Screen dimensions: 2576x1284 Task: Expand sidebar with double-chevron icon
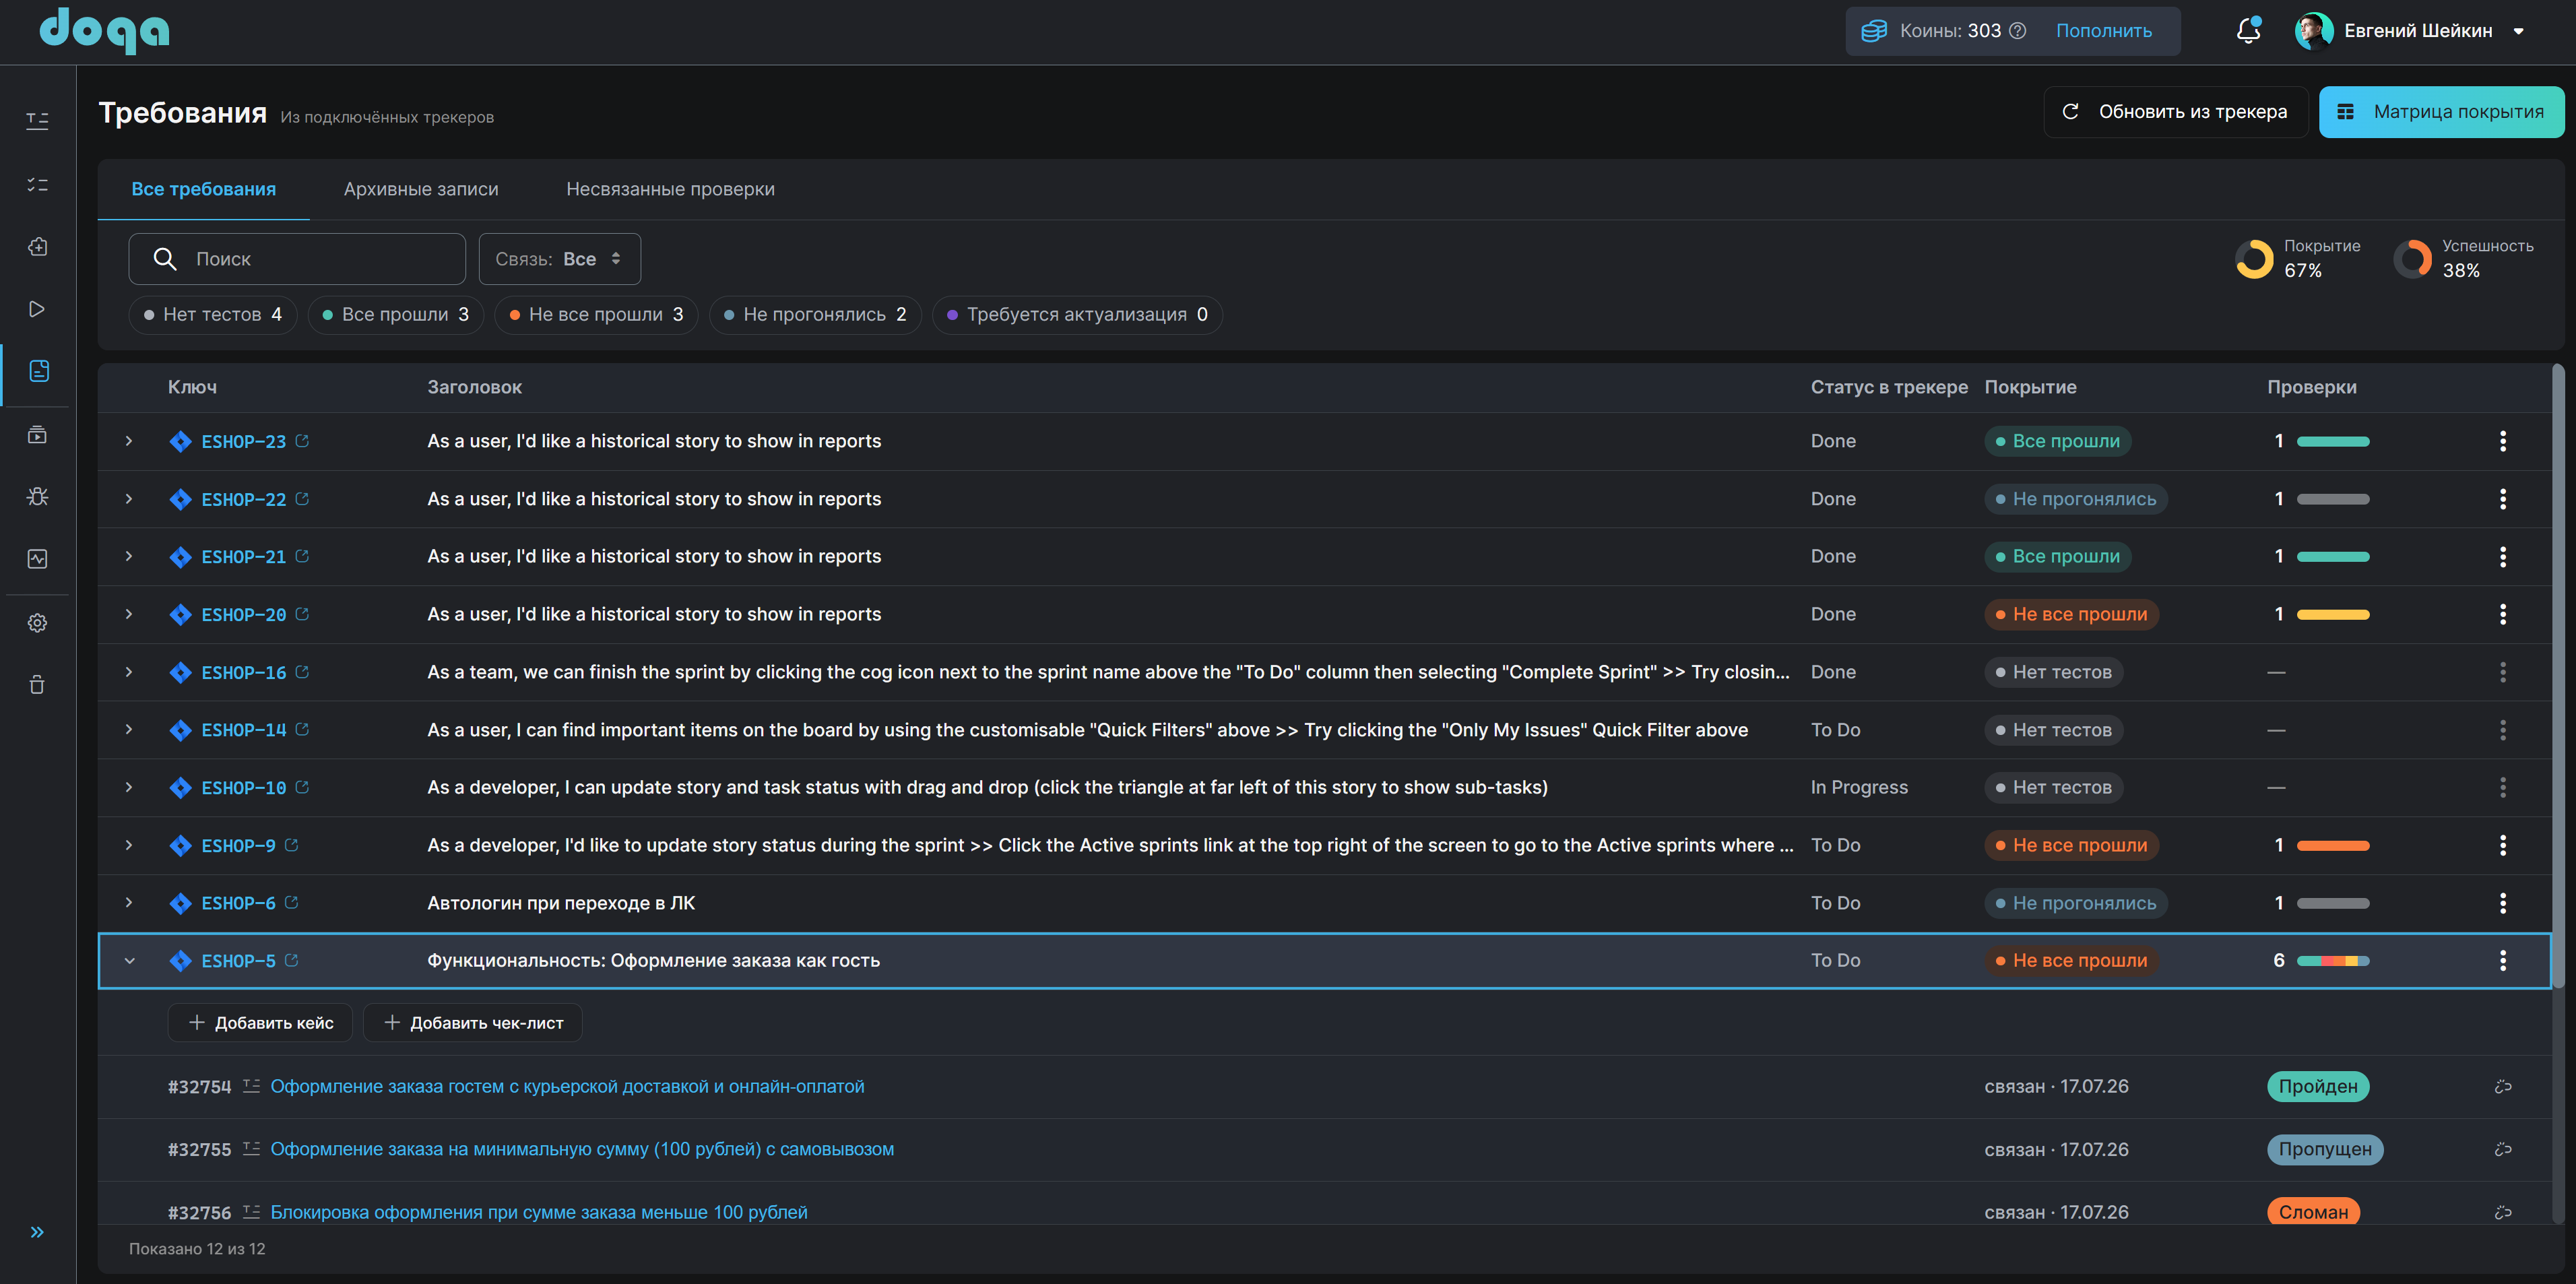[37, 1232]
